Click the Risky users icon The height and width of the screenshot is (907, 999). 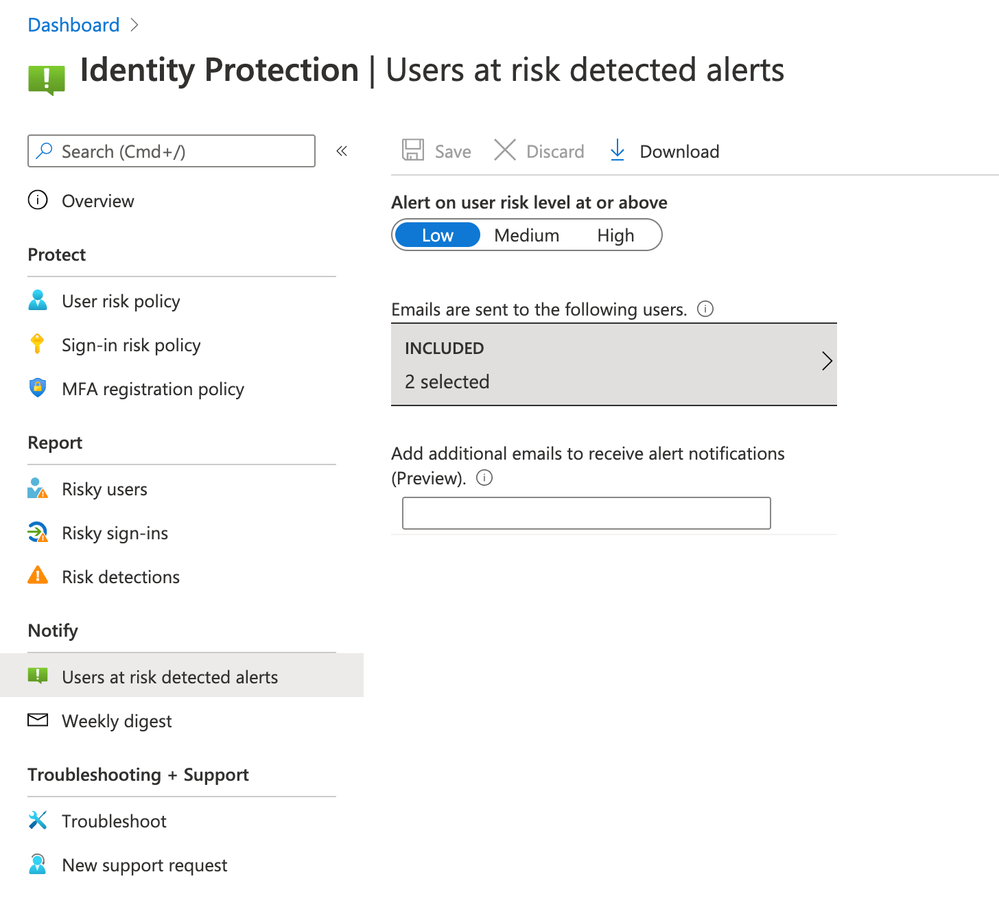38,489
